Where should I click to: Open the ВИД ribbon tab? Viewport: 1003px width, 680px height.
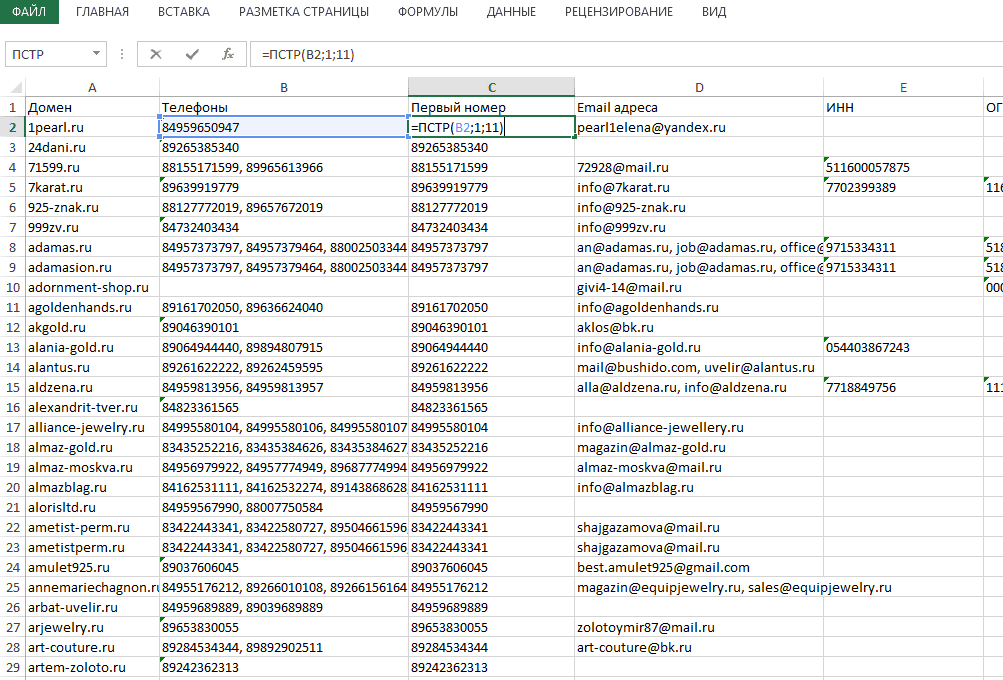[x=714, y=12]
